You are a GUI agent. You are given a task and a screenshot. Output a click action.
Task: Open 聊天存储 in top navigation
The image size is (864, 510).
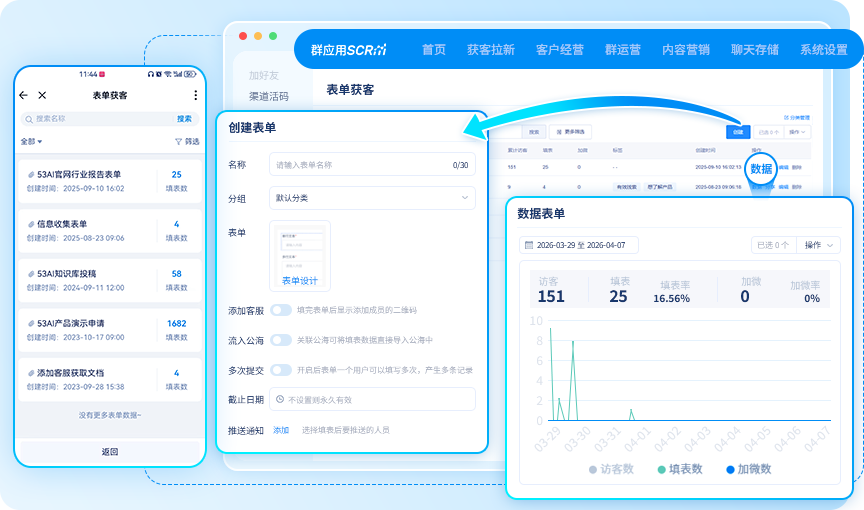click(754, 50)
